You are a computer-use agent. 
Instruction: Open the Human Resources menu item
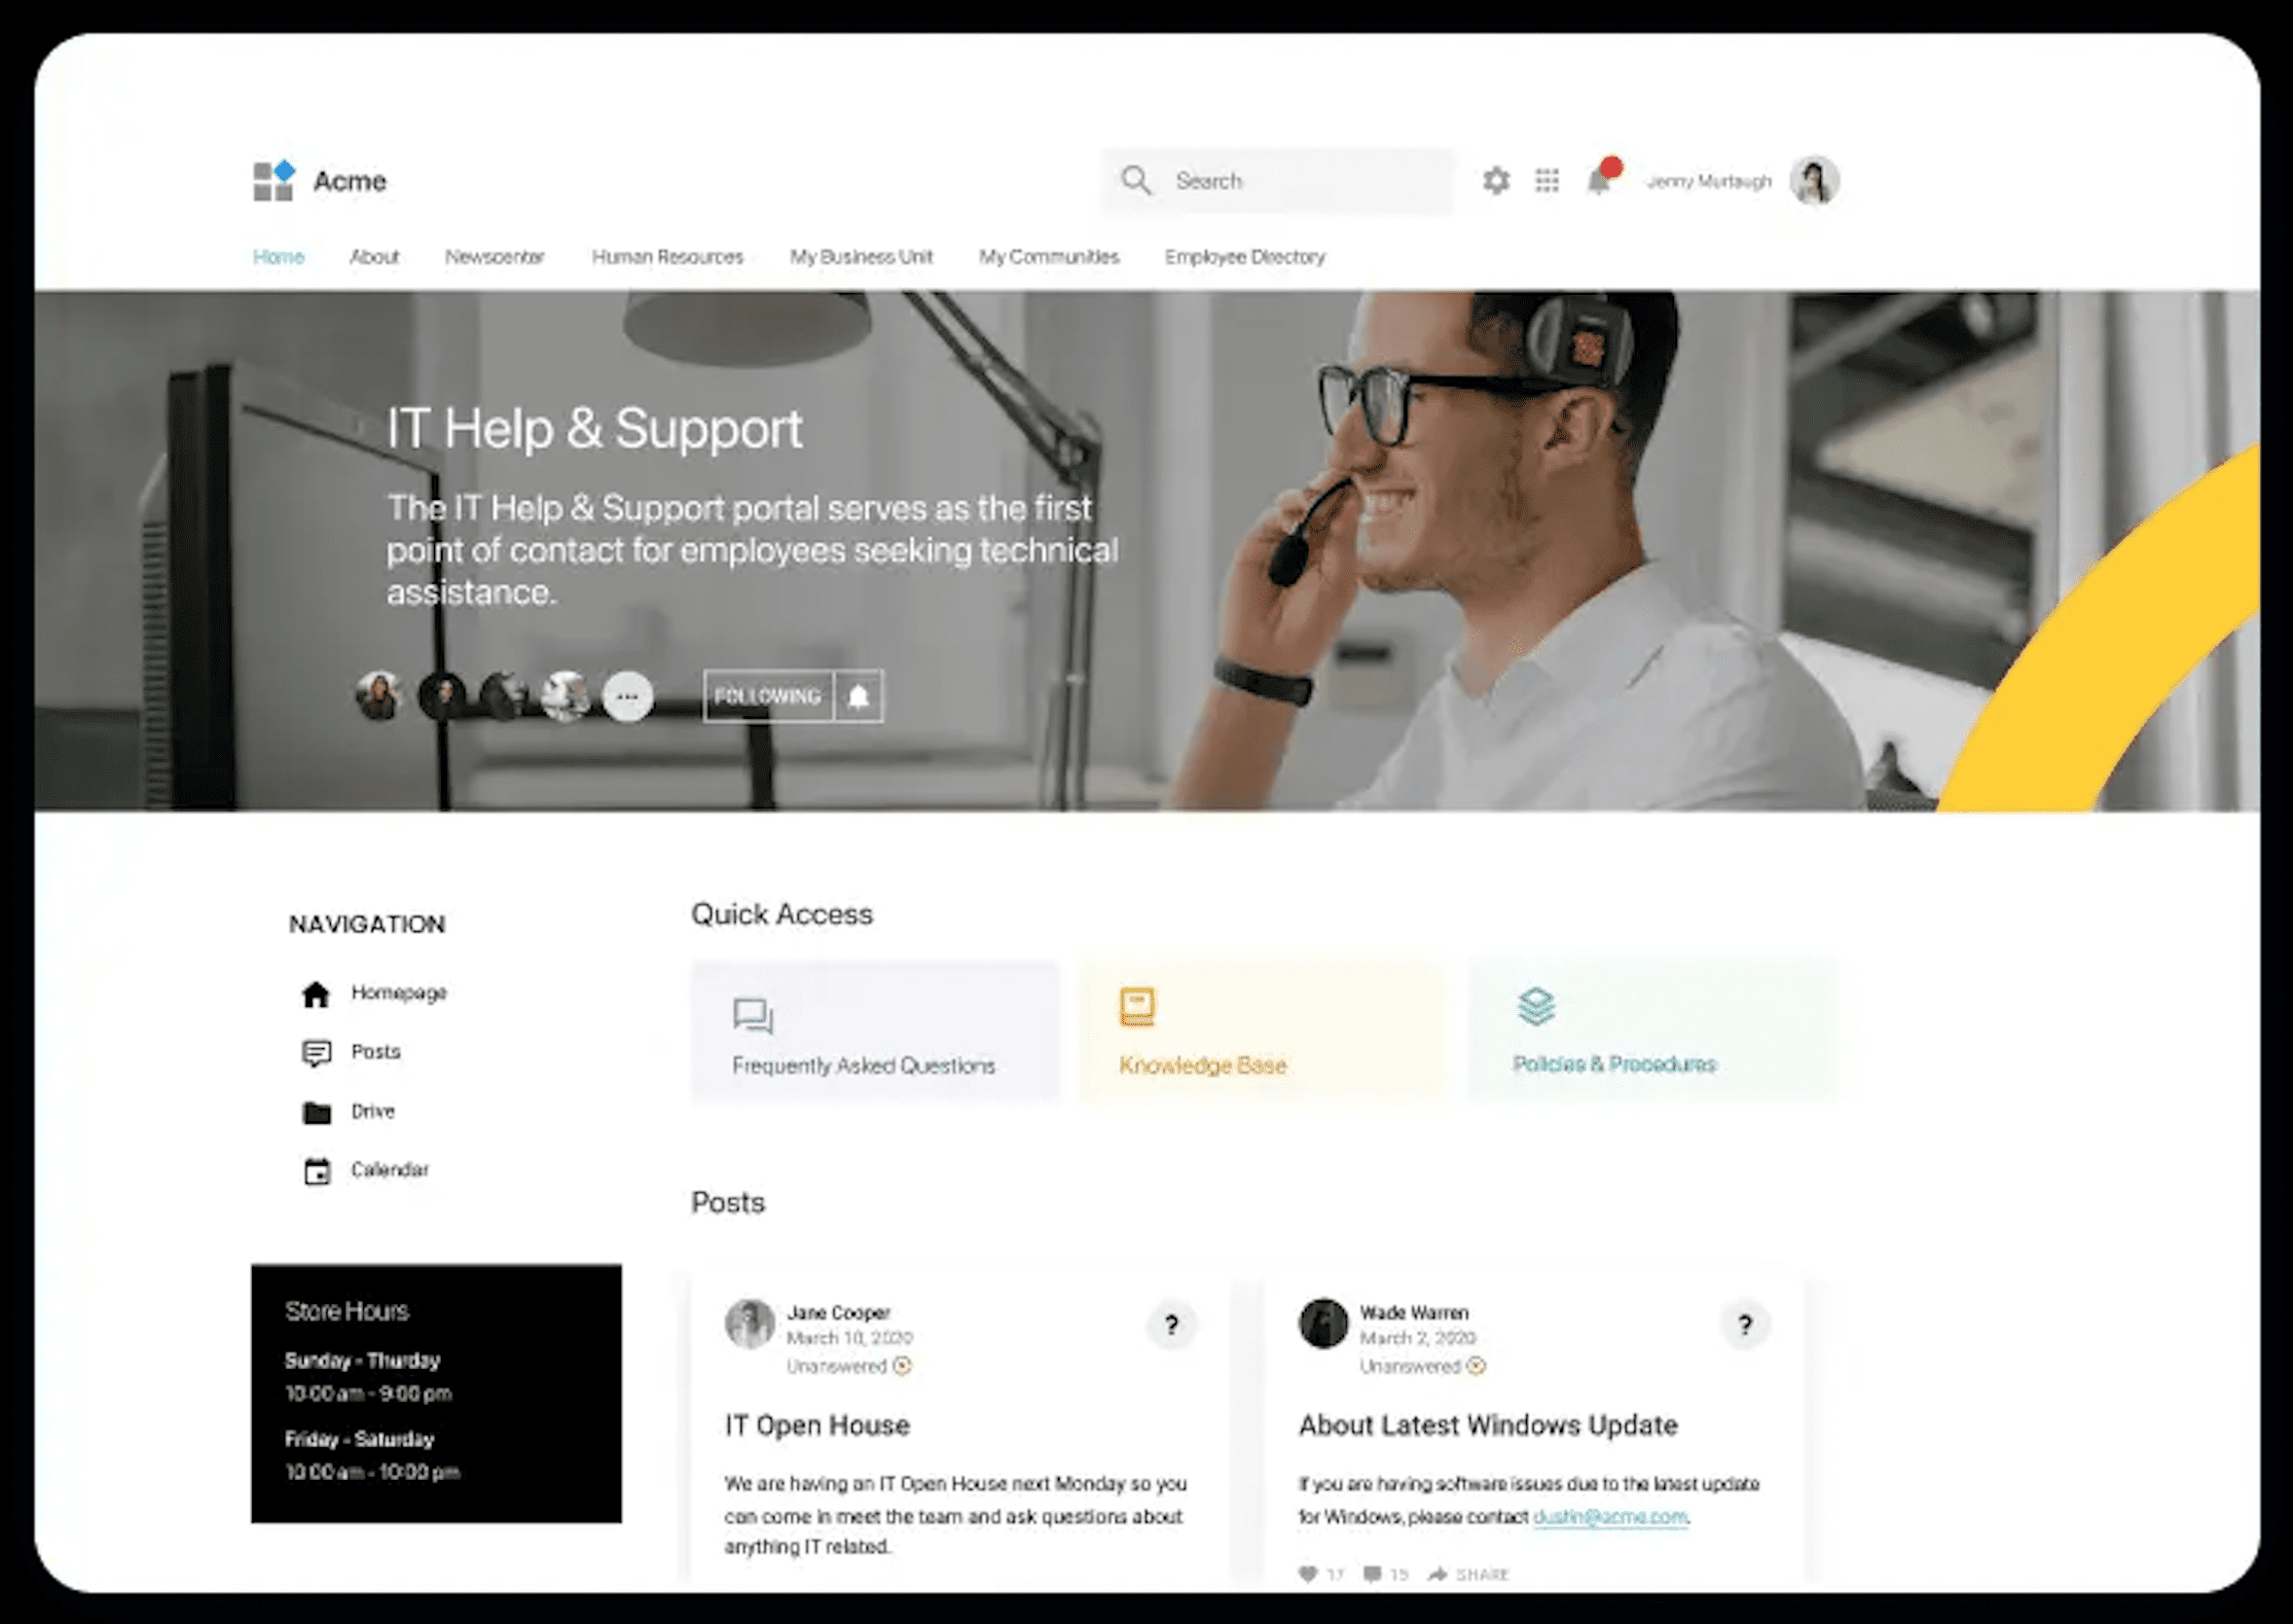[x=667, y=257]
